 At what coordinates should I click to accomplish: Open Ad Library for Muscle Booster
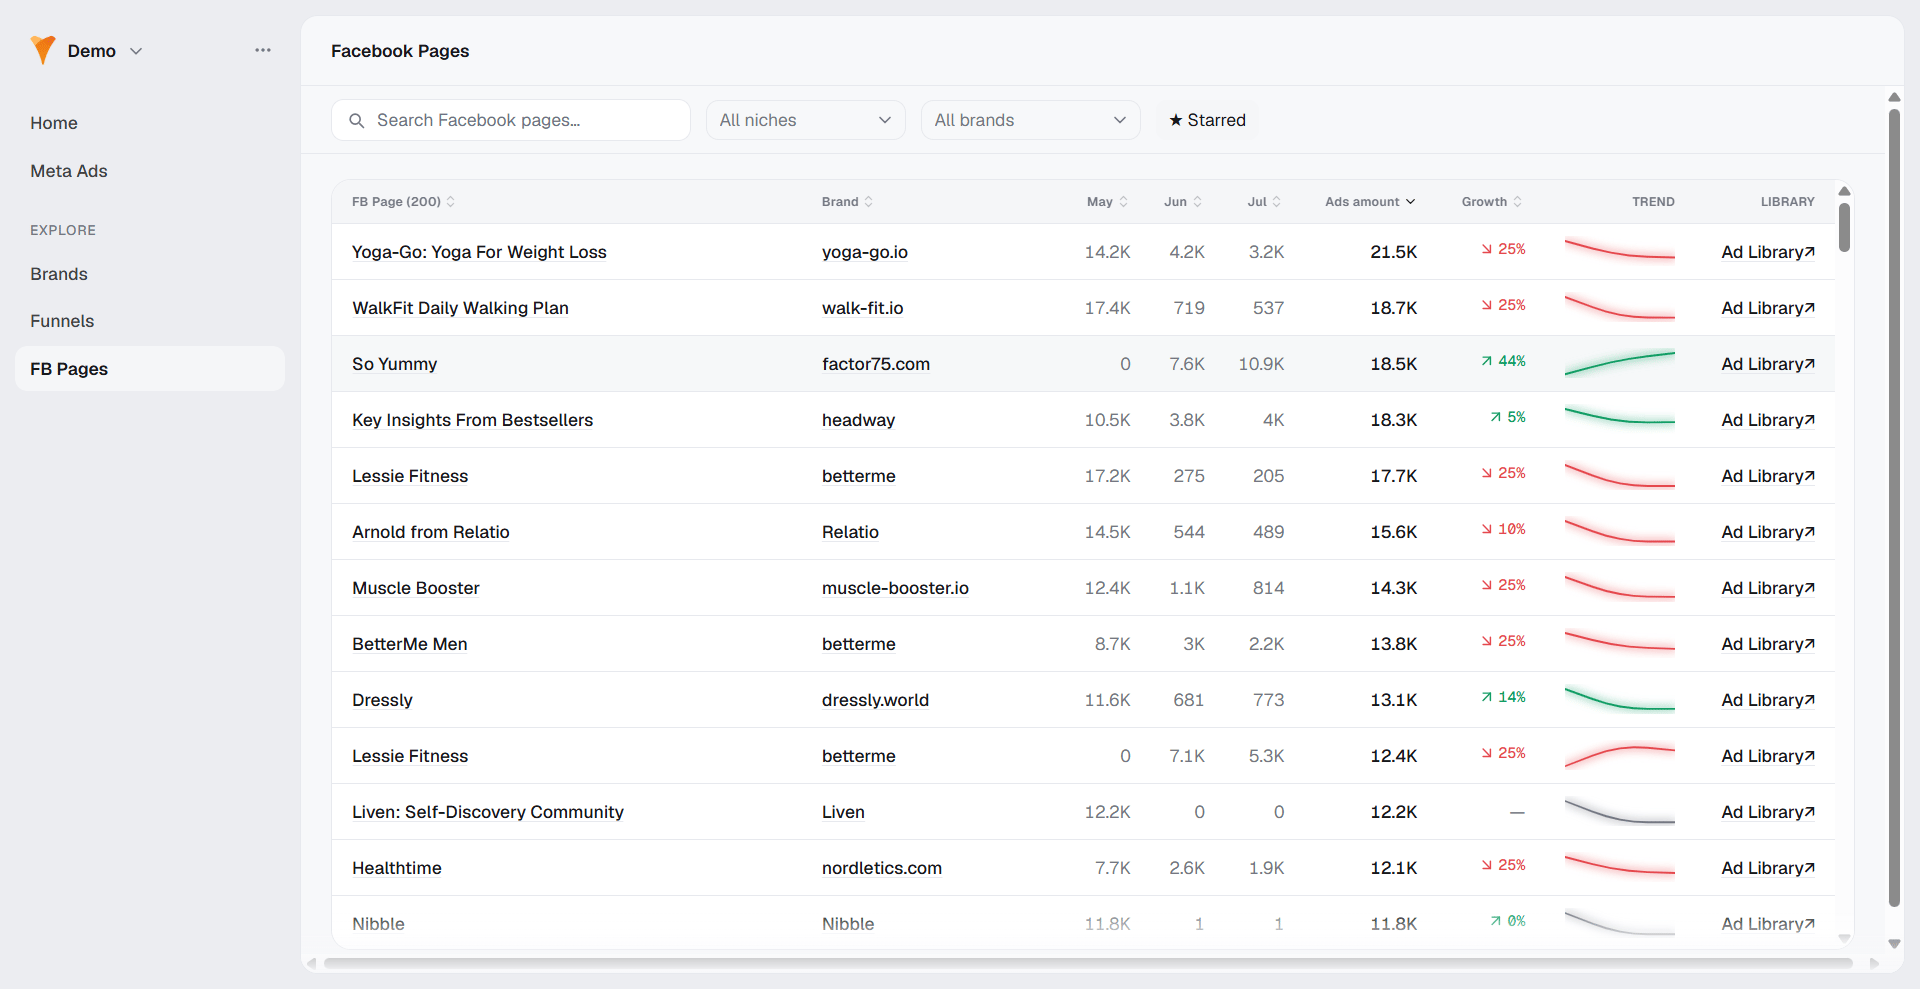1768,588
